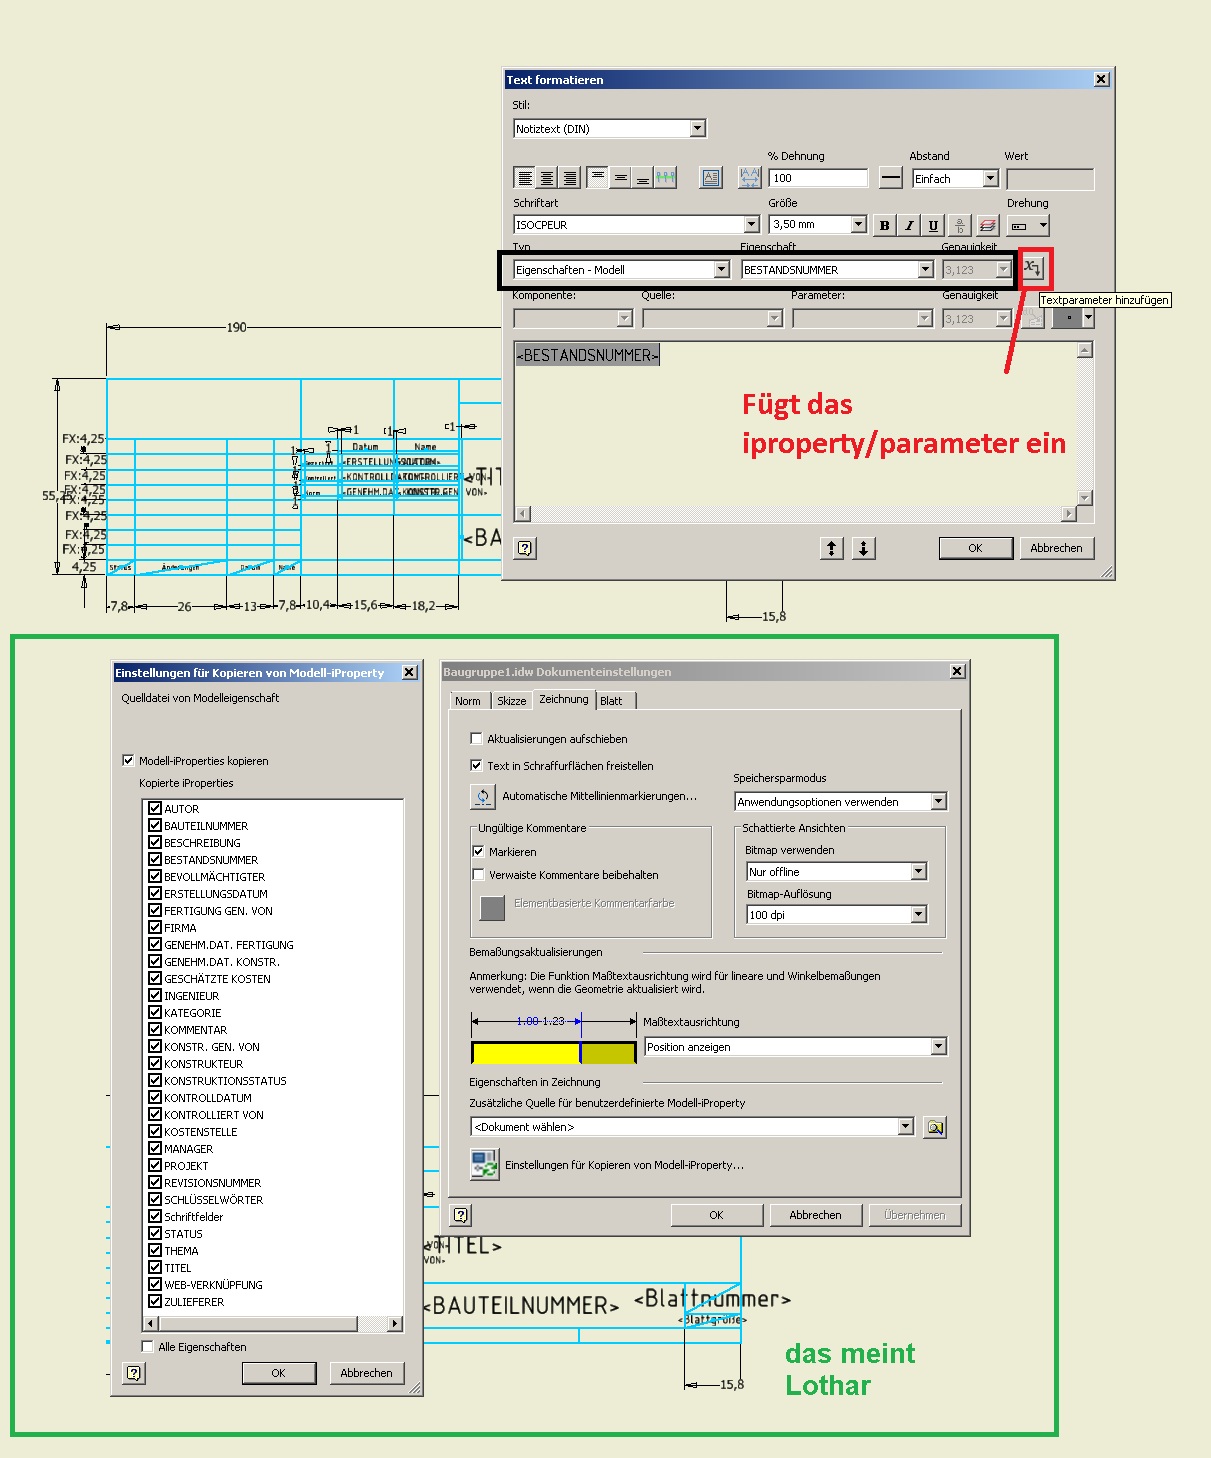Toggle Modell-iProperties kopieren checkbox
Viewport: 1211px width, 1458px height.
click(128, 760)
